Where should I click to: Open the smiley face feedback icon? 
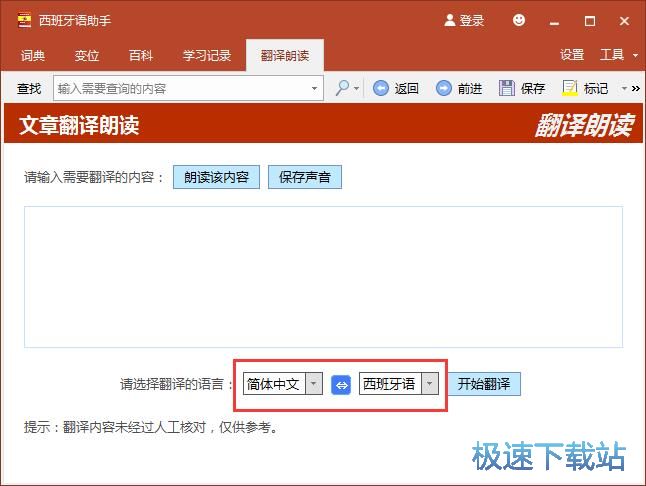519,20
